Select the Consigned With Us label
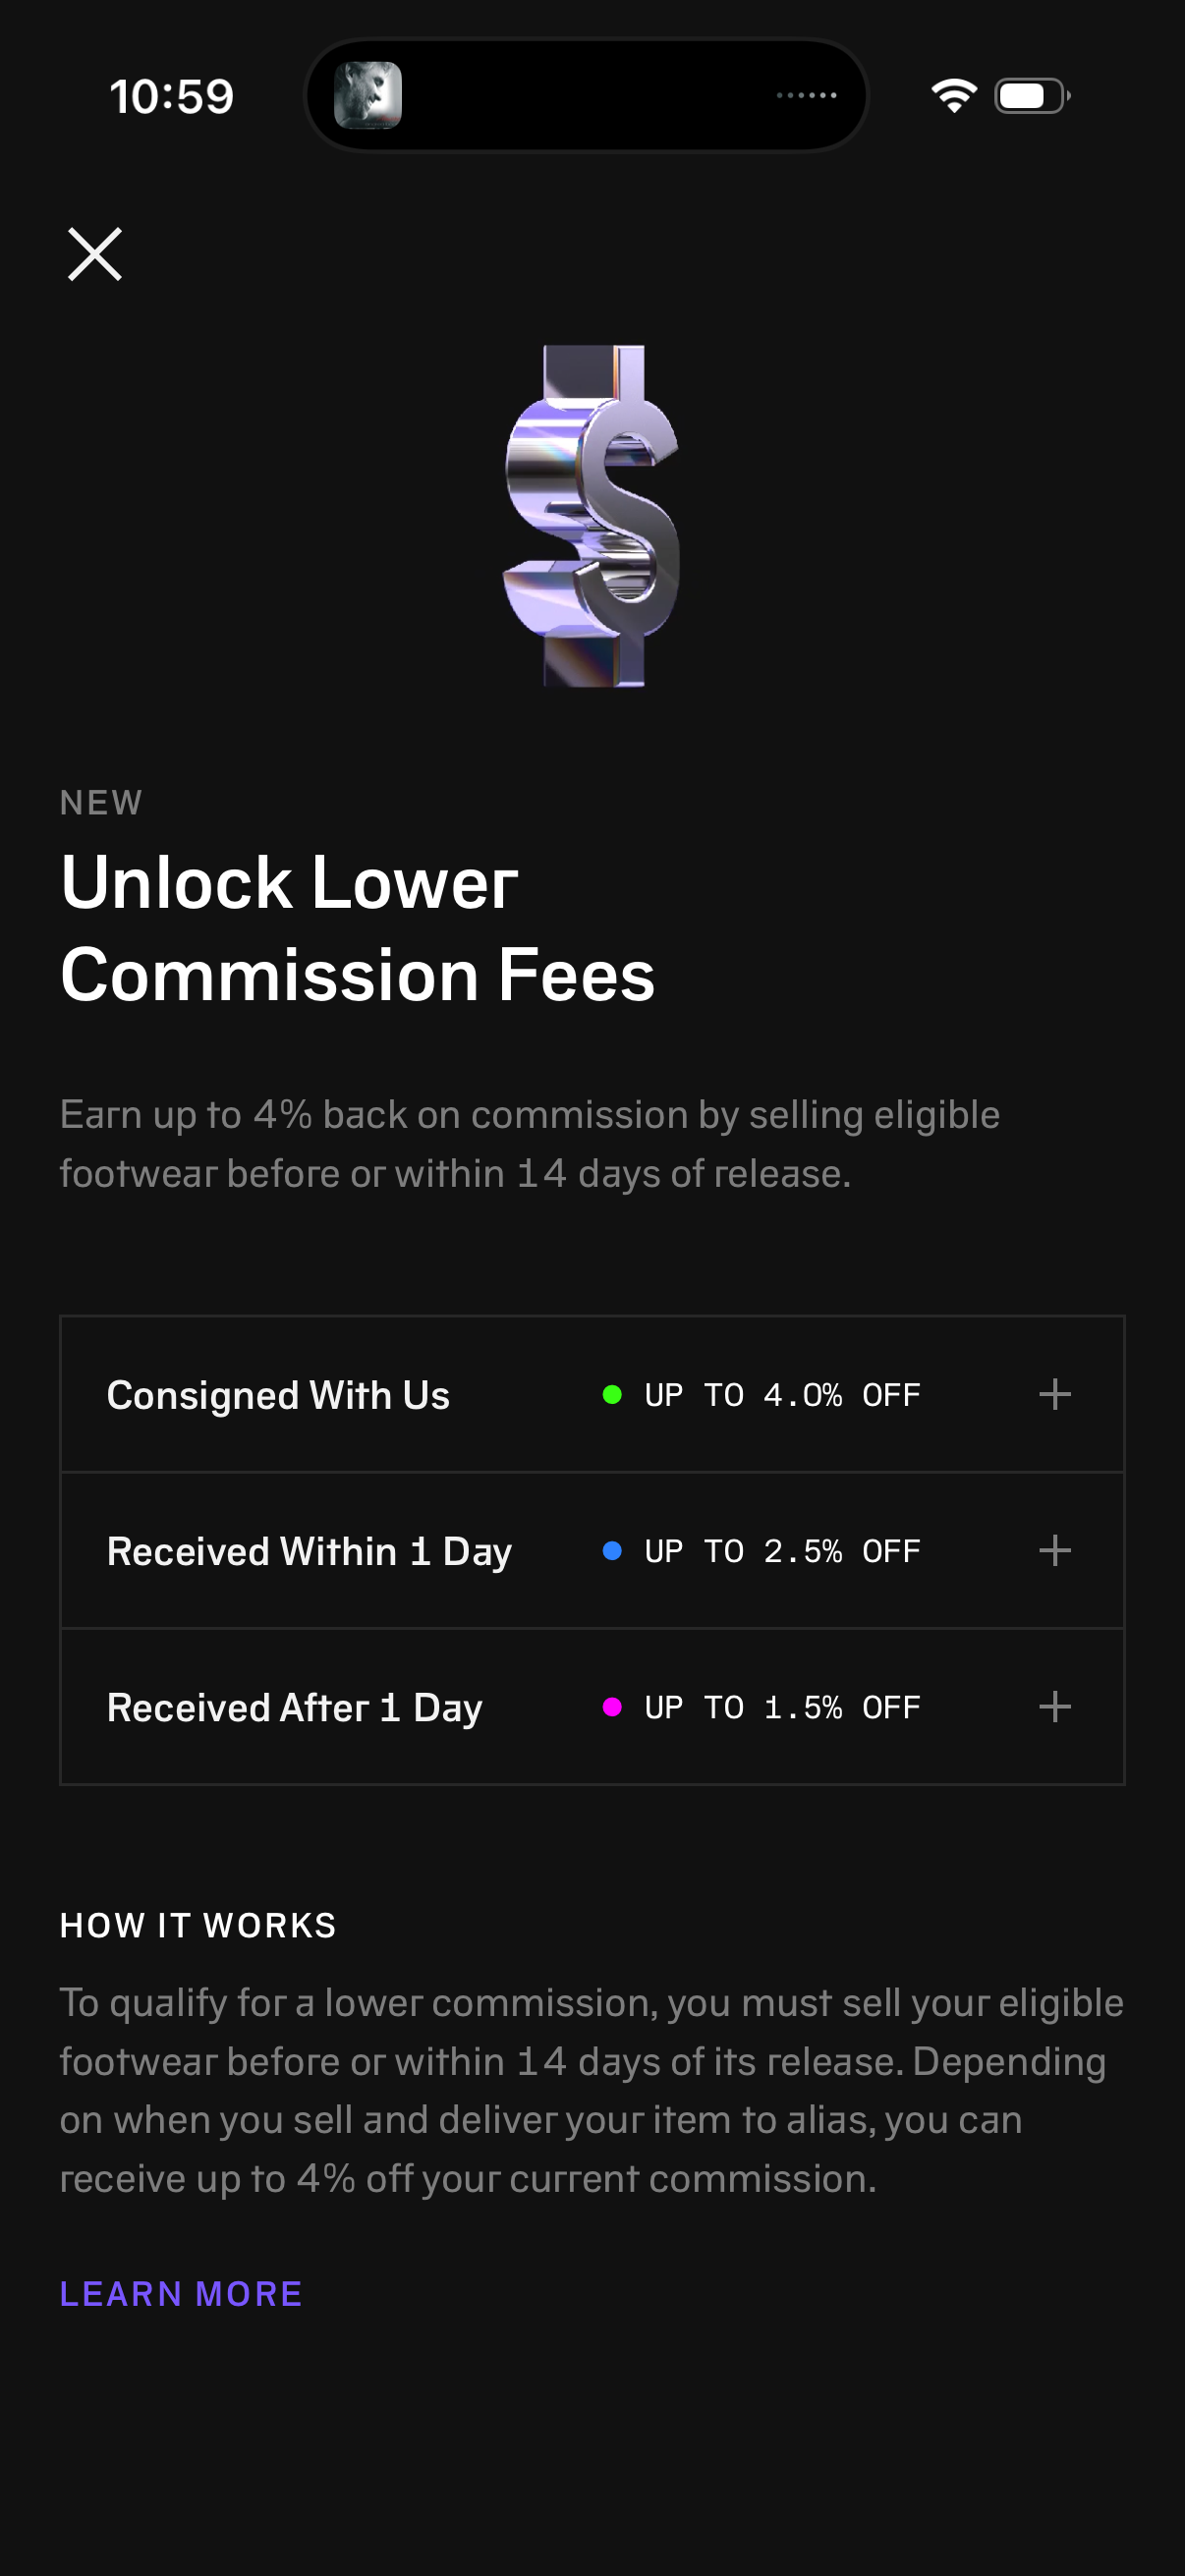 [x=278, y=1394]
